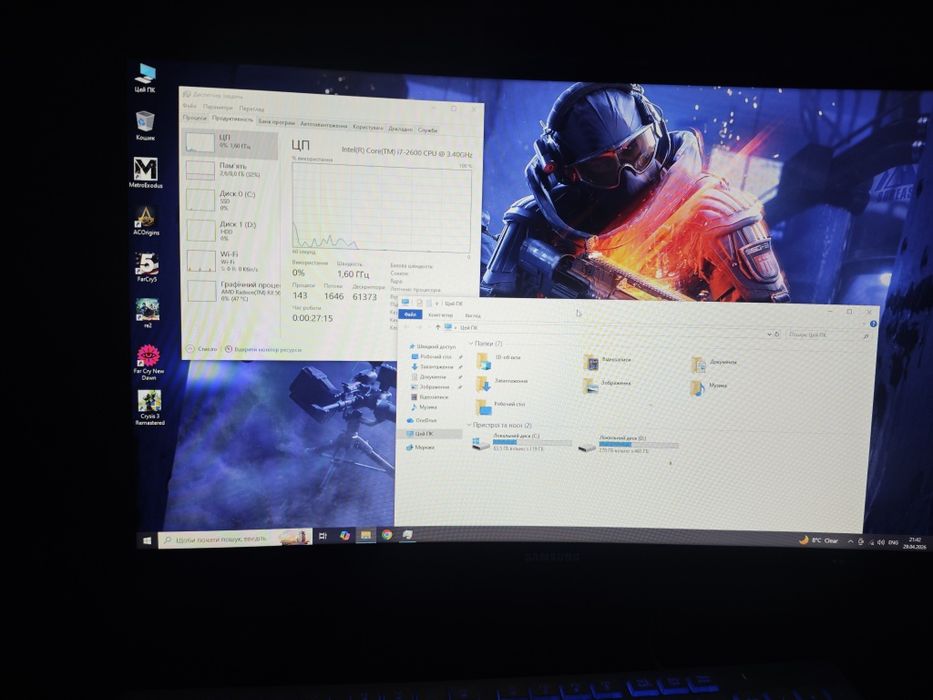The width and height of the screenshot is (933, 700).
Task: Select Завантаження in Explorer sidebar
Action: 432,367
